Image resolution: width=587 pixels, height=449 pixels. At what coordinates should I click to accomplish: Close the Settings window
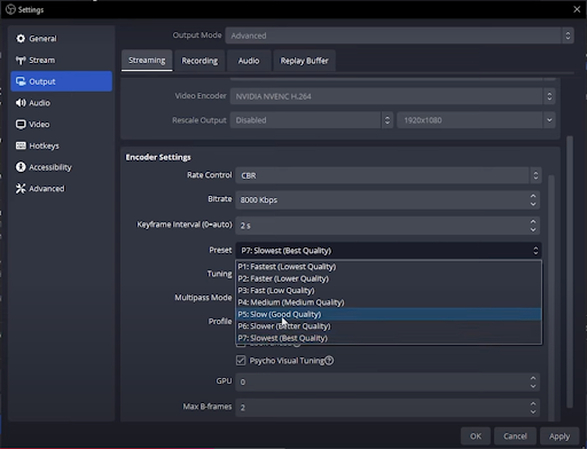(577, 9)
